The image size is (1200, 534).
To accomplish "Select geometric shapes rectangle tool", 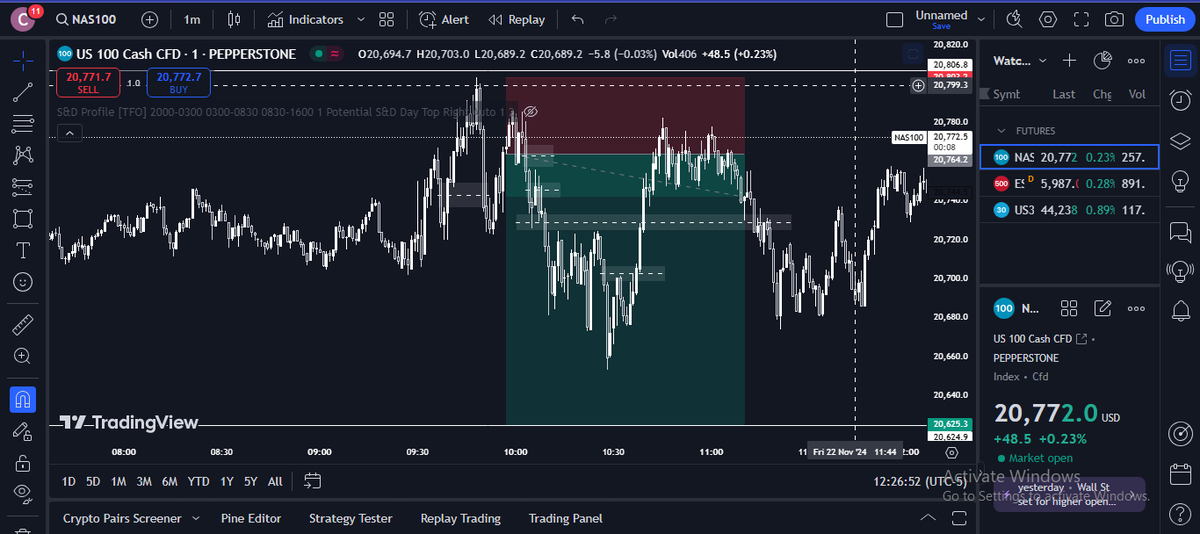I will (x=23, y=218).
